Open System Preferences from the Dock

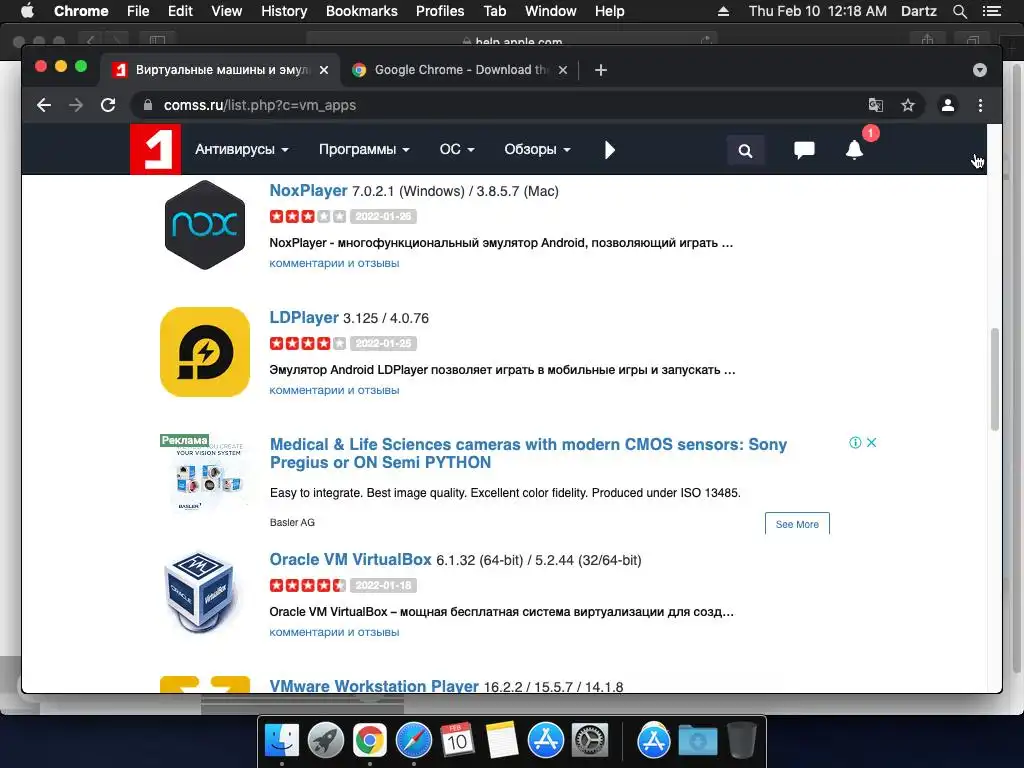(x=590, y=741)
